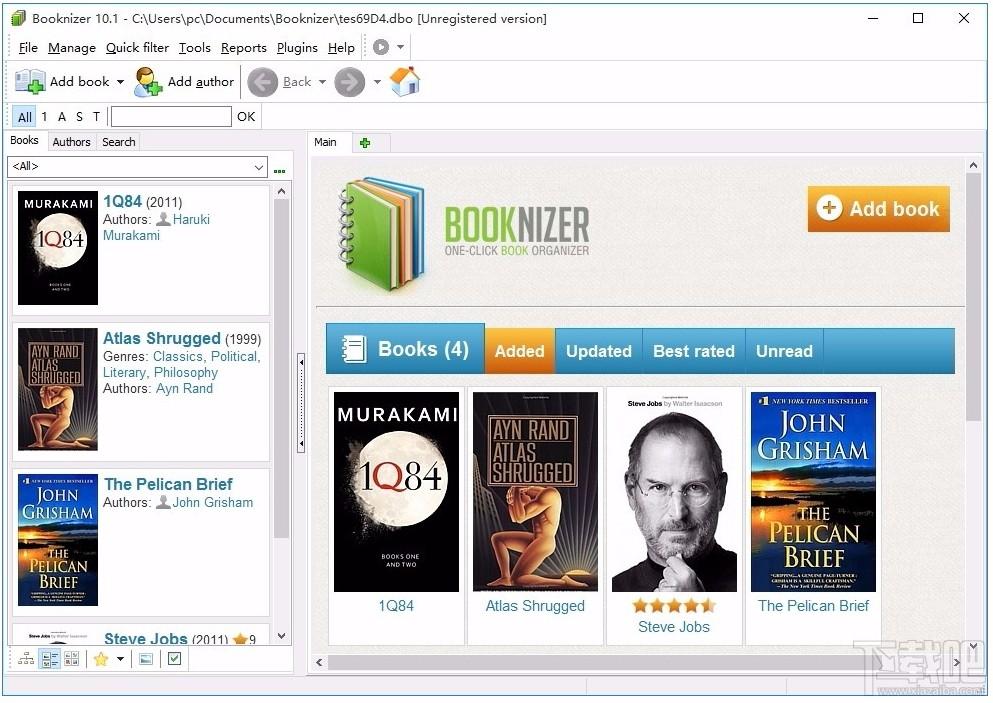Screen dimensions: 993x703
Task: Click the author icon beside Haruki Murakami
Action: coord(163,219)
